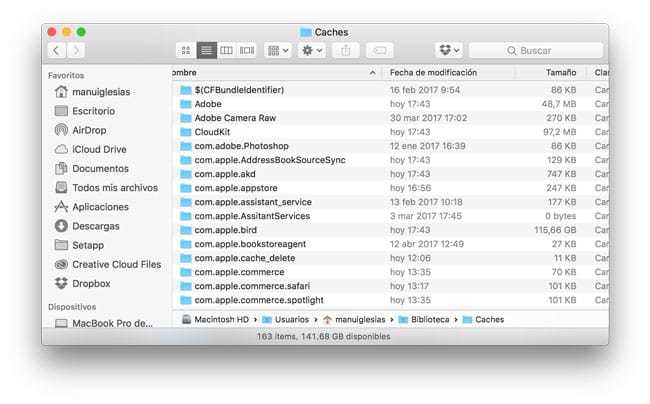Switch to Cover Flow view

coord(247,51)
